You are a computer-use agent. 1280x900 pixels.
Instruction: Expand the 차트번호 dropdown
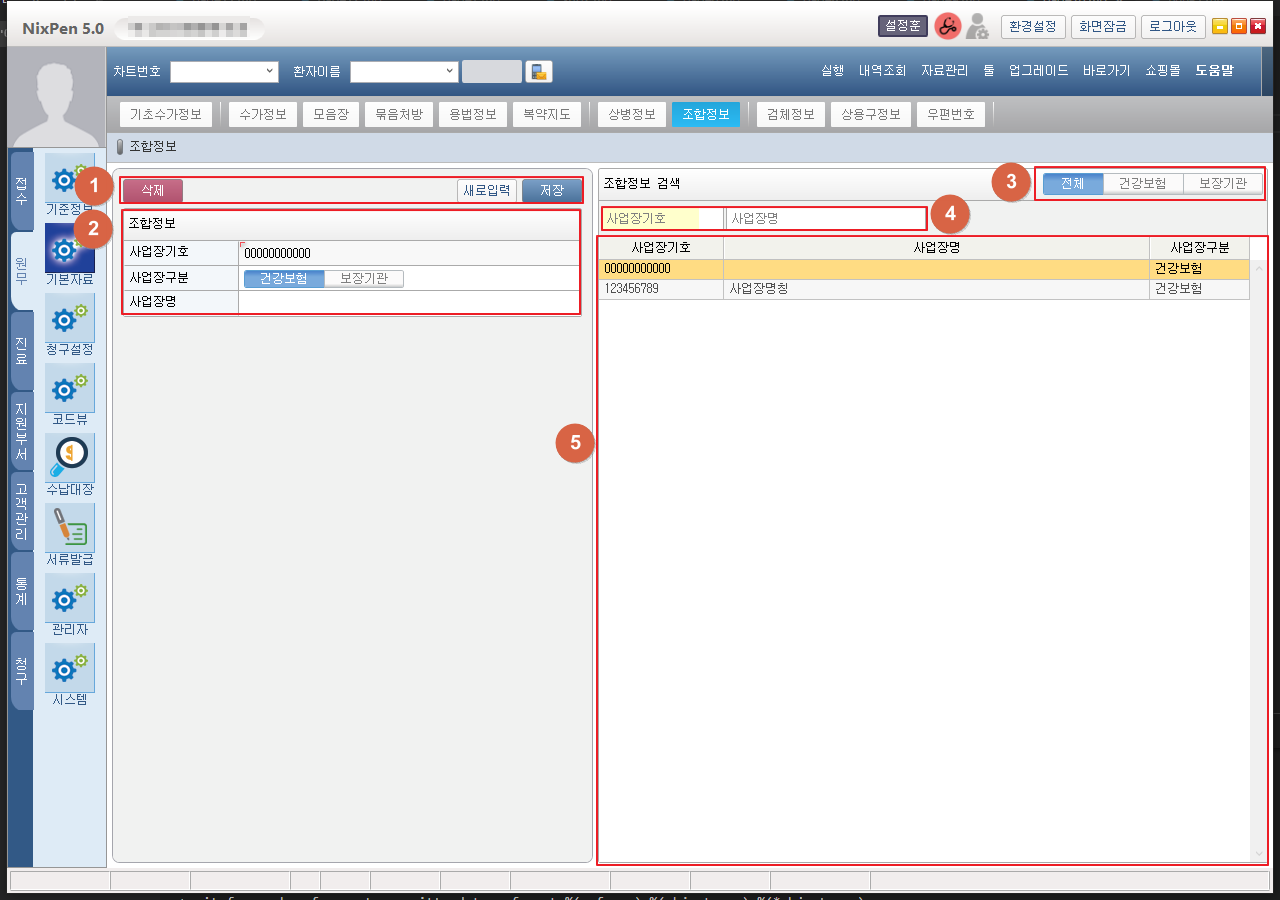click(x=269, y=72)
